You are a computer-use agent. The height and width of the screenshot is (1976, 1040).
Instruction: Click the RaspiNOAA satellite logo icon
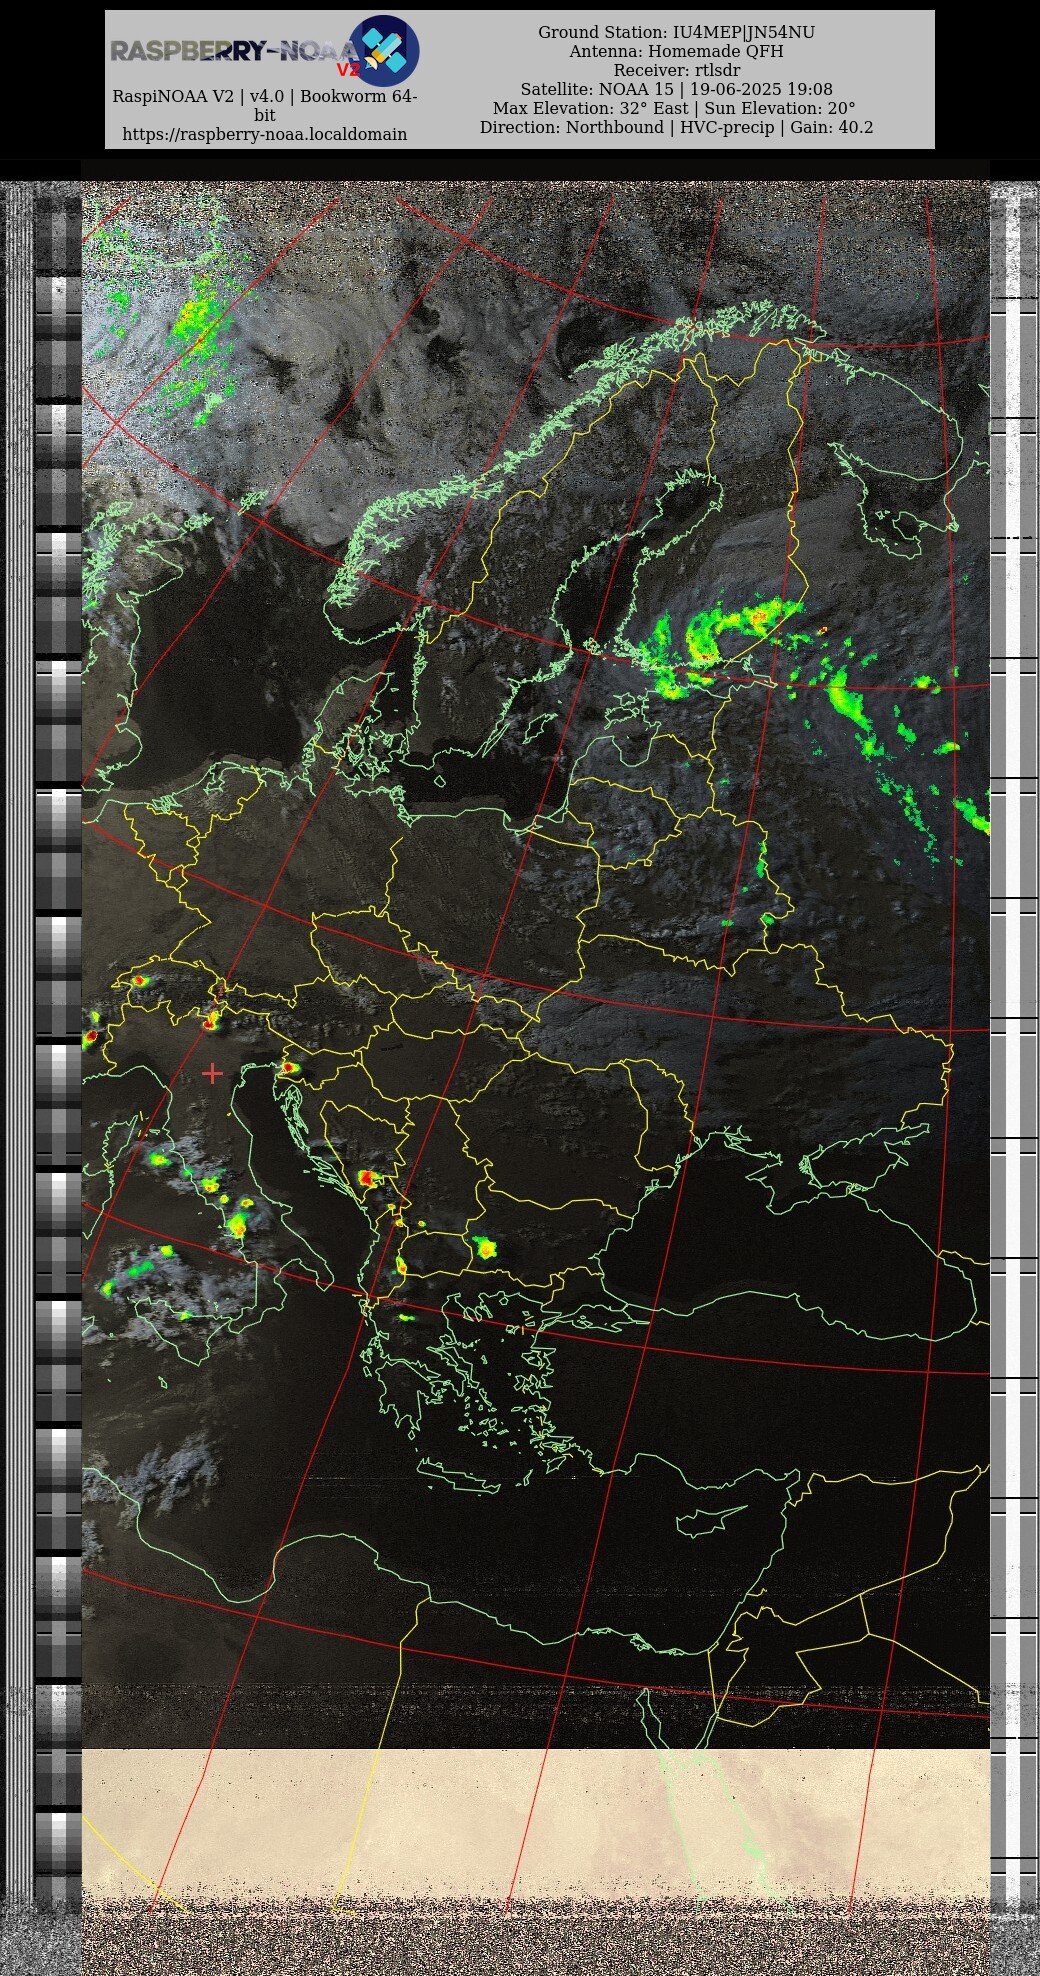pyautogui.click(x=384, y=50)
